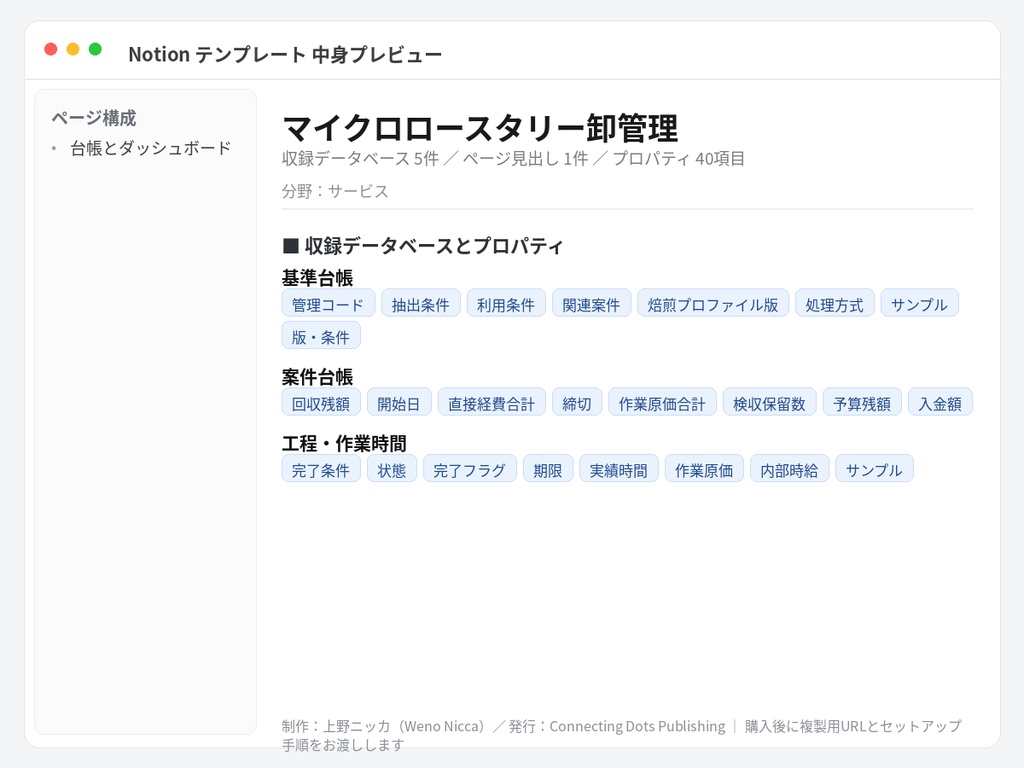Select the 完了フラグ property tag
1024x768 pixels.
[x=470, y=469]
